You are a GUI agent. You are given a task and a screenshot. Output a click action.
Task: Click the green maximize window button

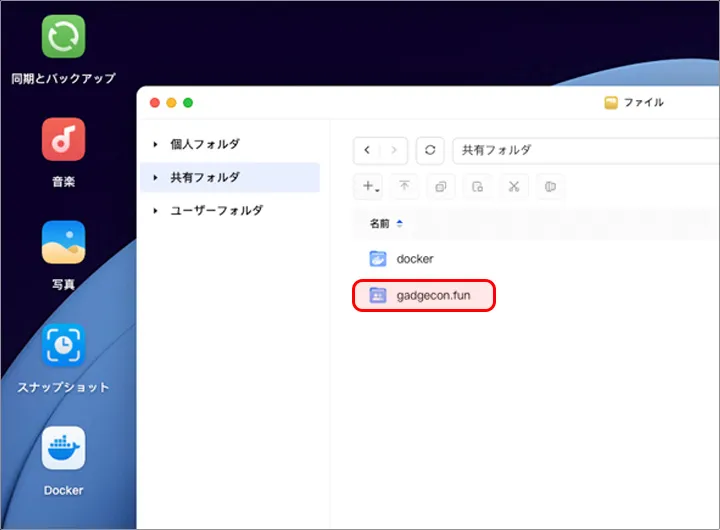(x=188, y=102)
